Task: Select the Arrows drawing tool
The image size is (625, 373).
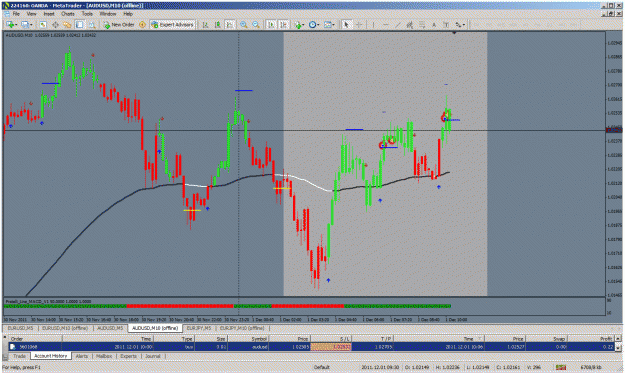Action: (x=458, y=25)
